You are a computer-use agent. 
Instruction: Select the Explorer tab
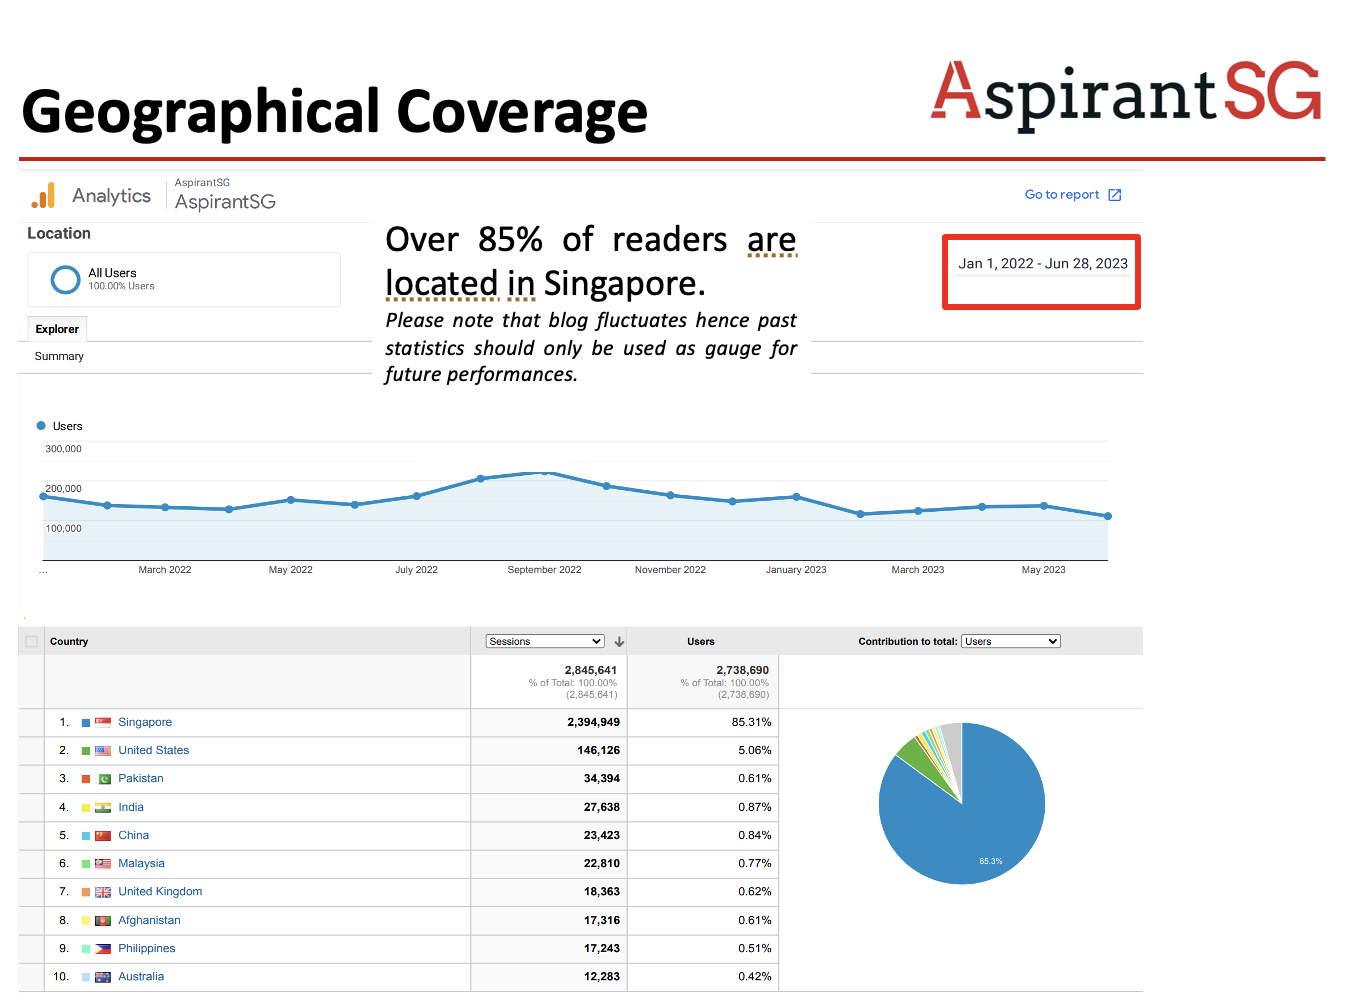tap(57, 329)
